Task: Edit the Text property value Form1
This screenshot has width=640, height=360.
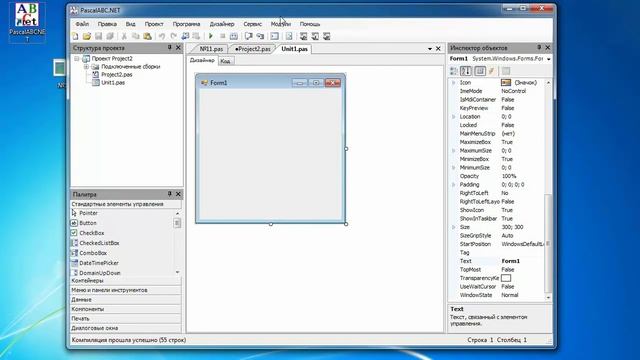Action: 522,261
